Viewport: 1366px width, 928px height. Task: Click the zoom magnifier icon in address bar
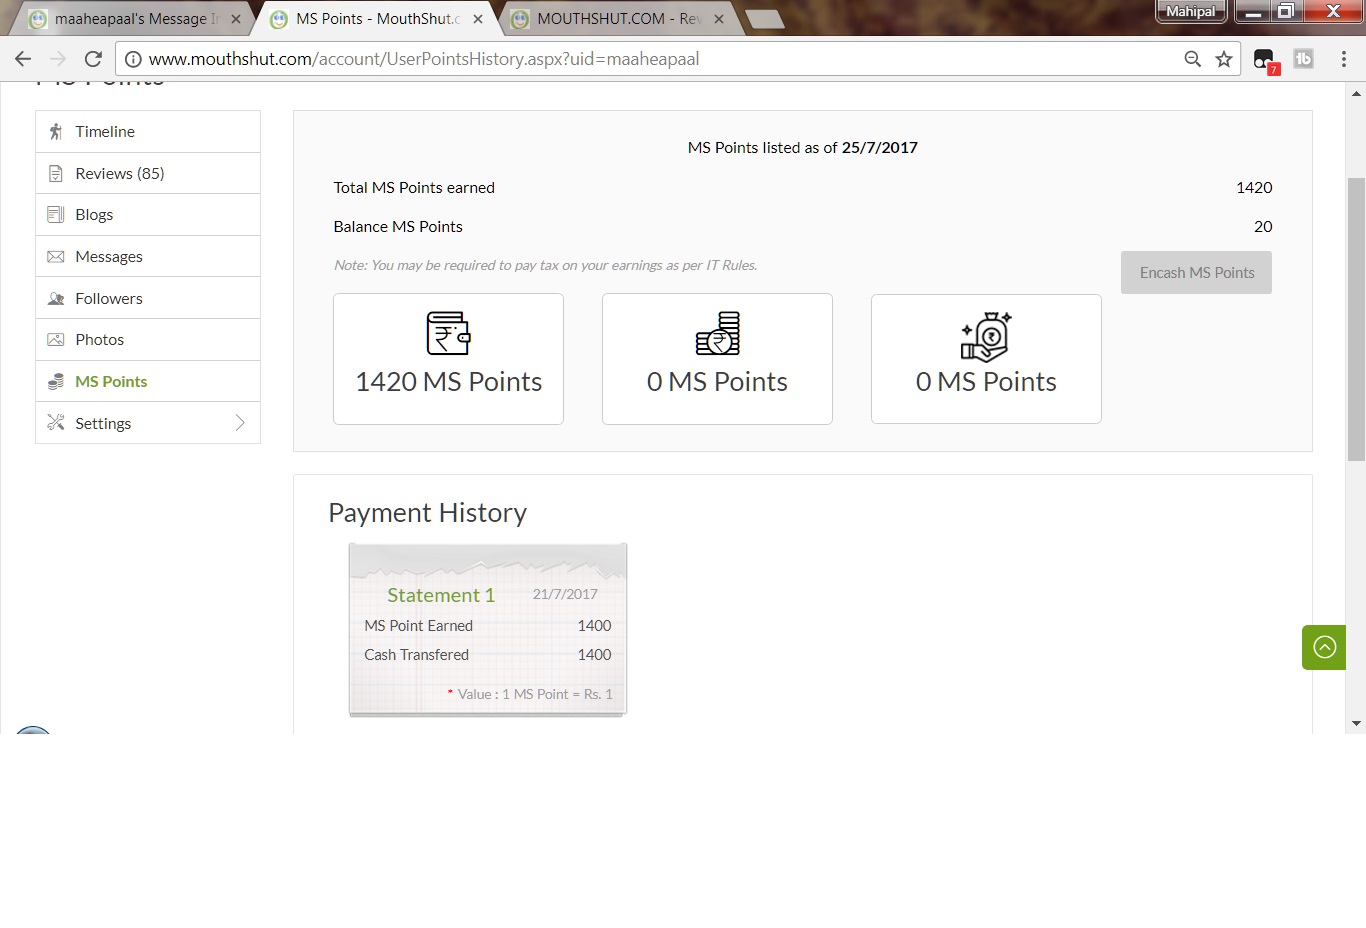pyautogui.click(x=1192, y=59)
